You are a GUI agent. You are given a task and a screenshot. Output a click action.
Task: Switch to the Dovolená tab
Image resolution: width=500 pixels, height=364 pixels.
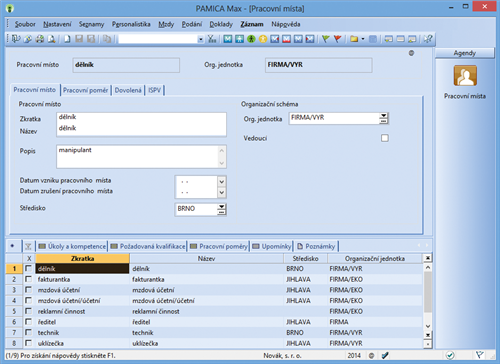click(x=128, y=90)
